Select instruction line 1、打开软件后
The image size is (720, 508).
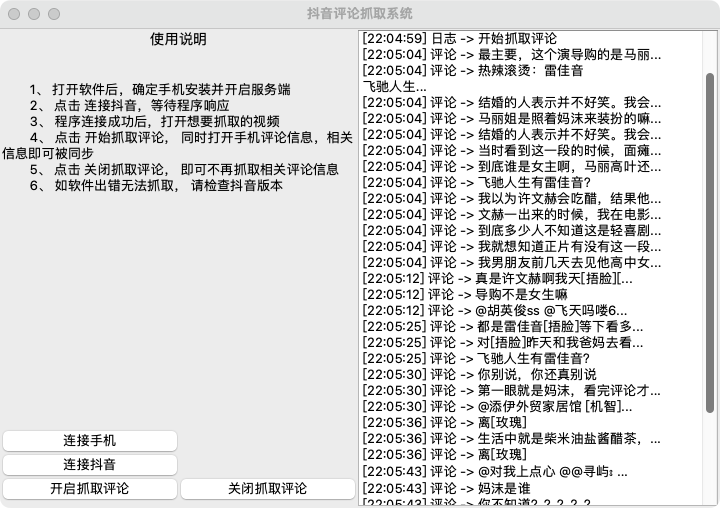tap(160, 89)
